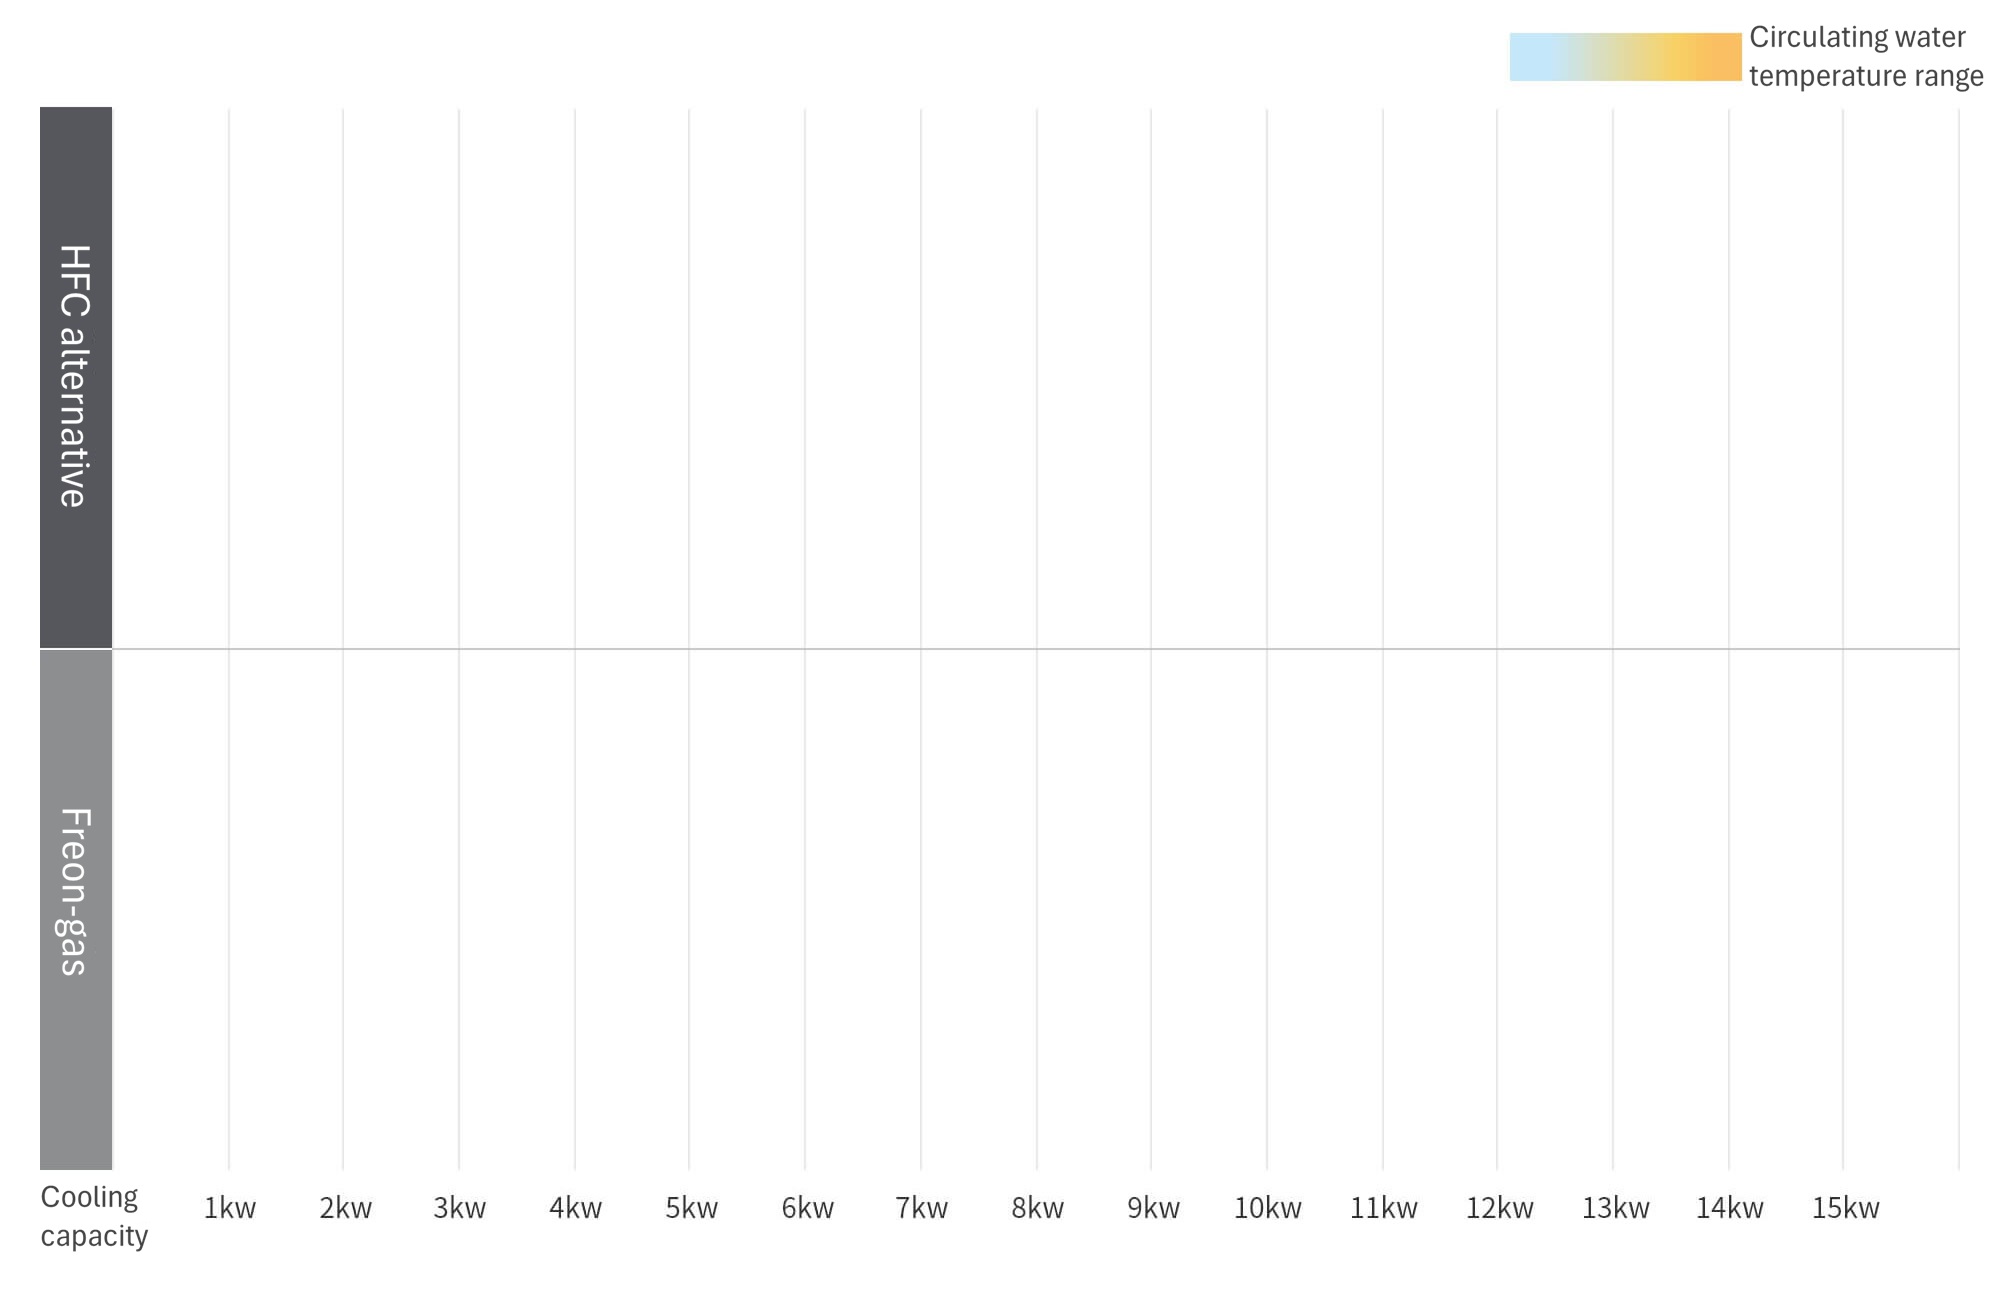Click the 14kw axis label

point(1730,1208)
